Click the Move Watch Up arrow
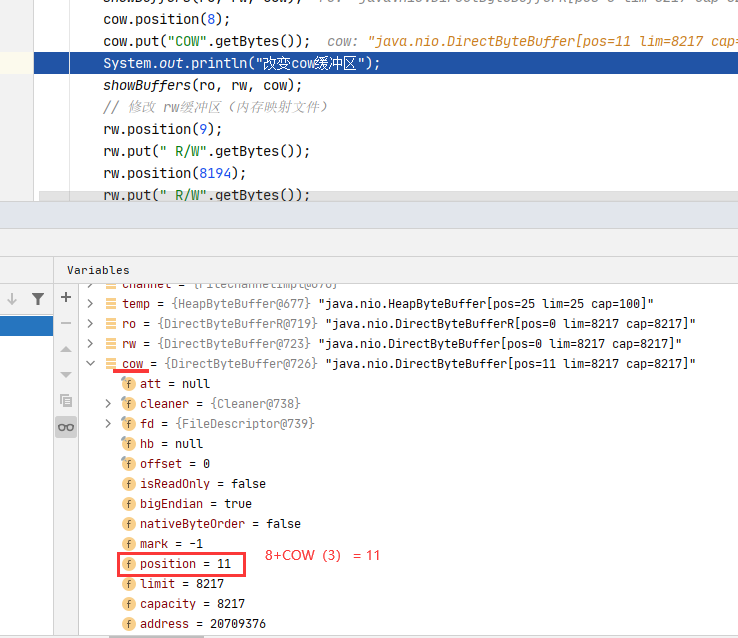738x638 pixels. [x=66, y=349]
